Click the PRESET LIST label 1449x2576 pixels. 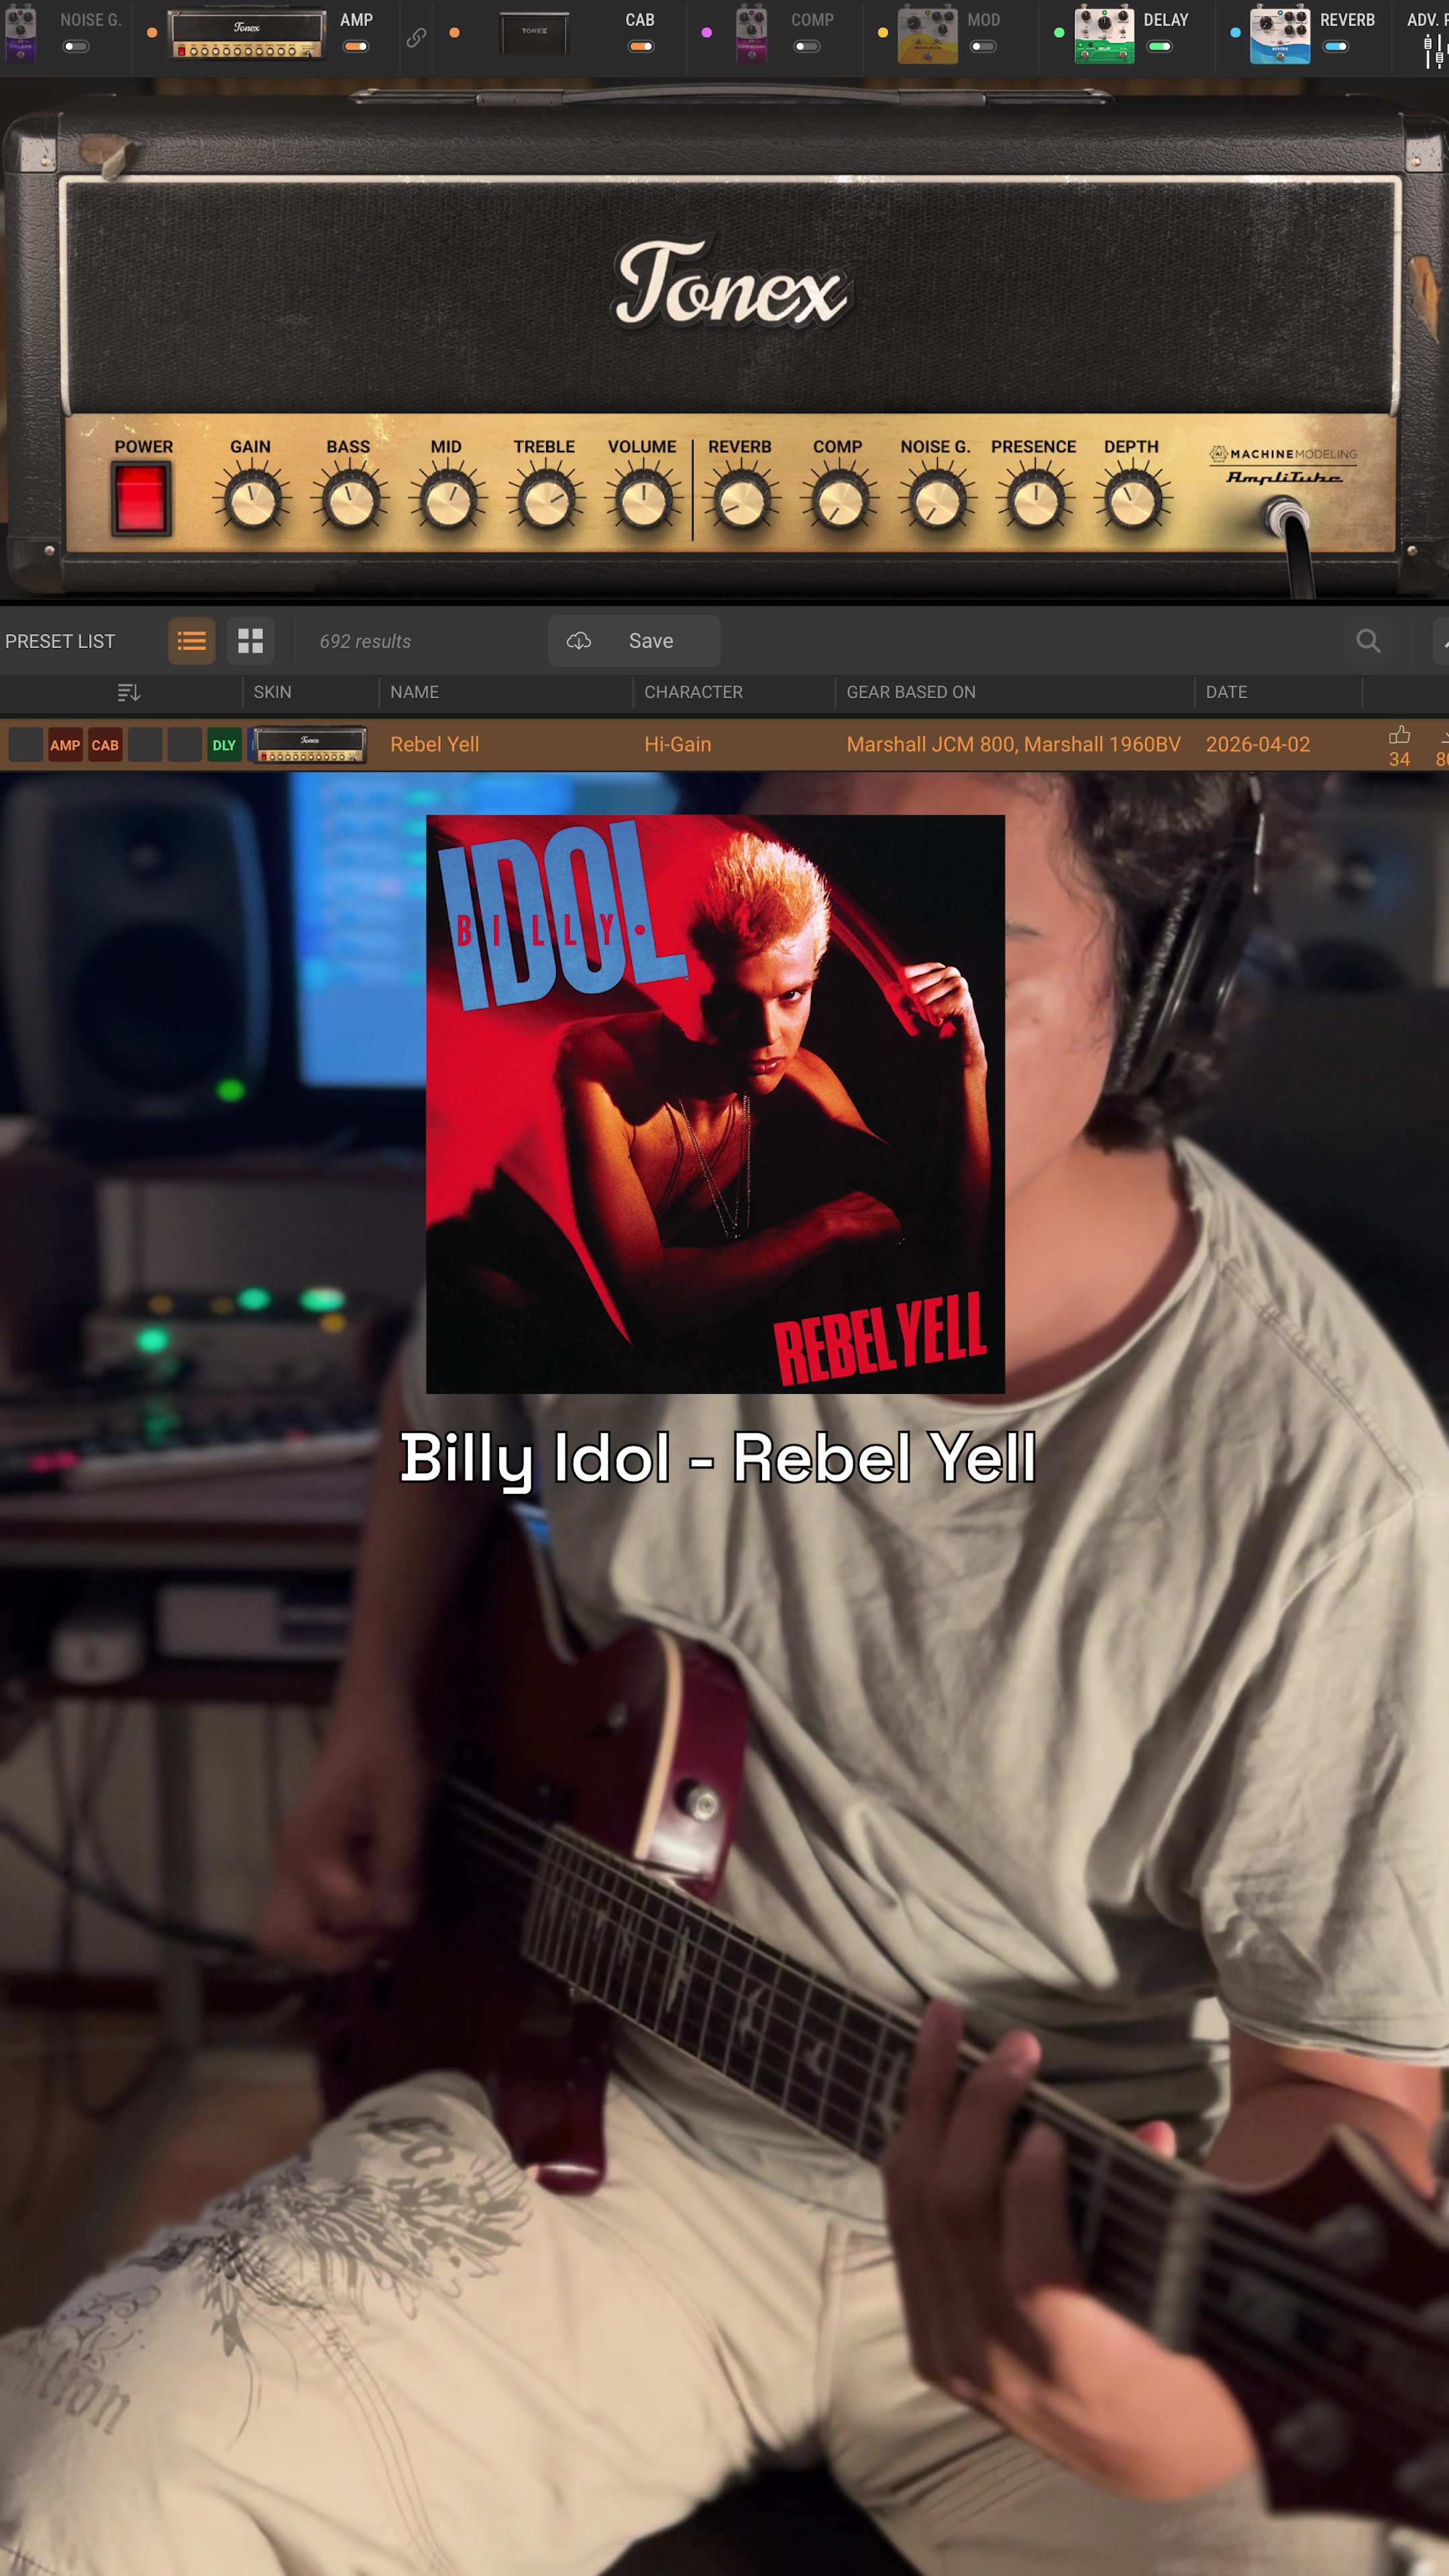pyautogui.click(x=60, y=641)
